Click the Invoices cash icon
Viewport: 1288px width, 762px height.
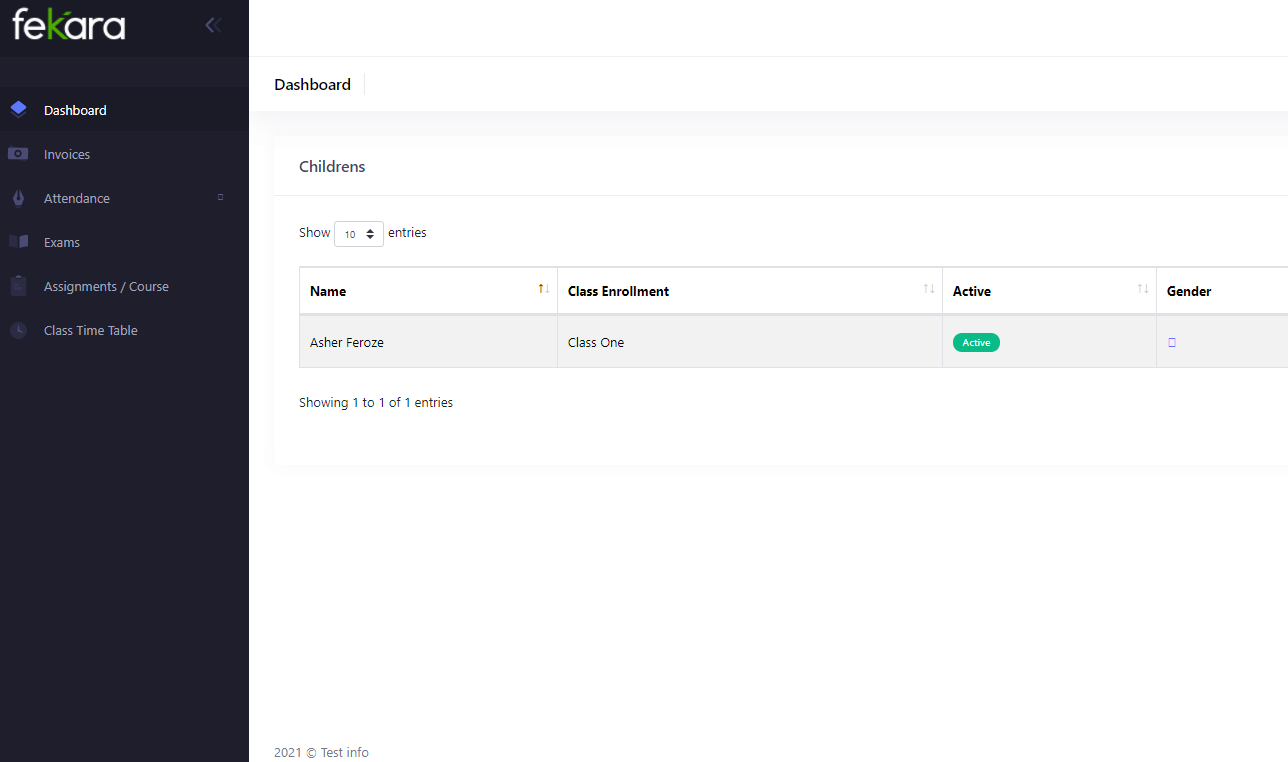18,154
